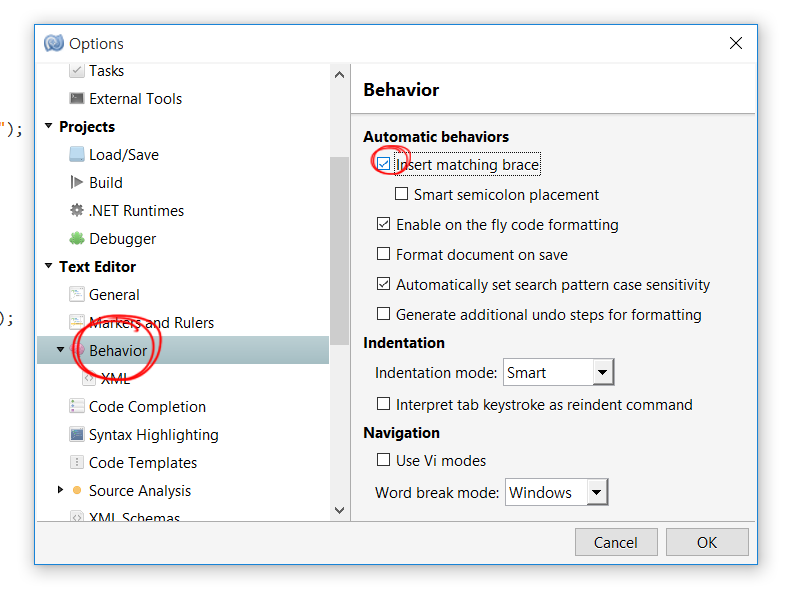The height and width of the screenshot is (600, 800).
Task: Select Code Completion page
Action: pos(147,407)
